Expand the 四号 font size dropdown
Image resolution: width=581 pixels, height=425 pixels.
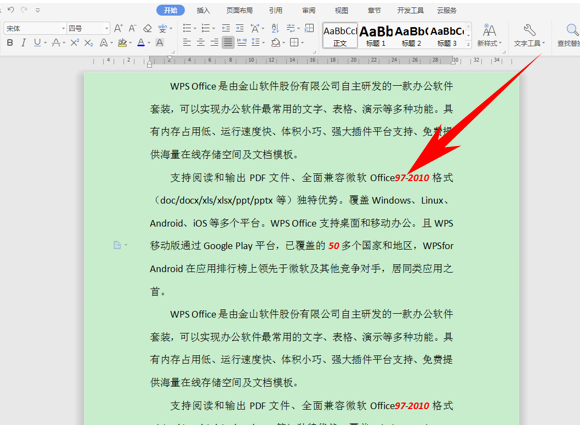(106, 29)
